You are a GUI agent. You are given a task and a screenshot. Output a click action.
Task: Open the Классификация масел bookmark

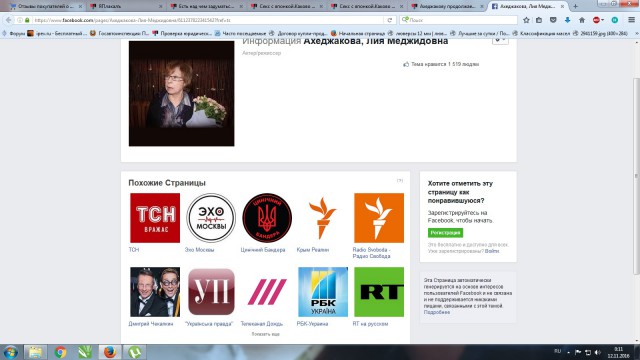coord(541,33)
